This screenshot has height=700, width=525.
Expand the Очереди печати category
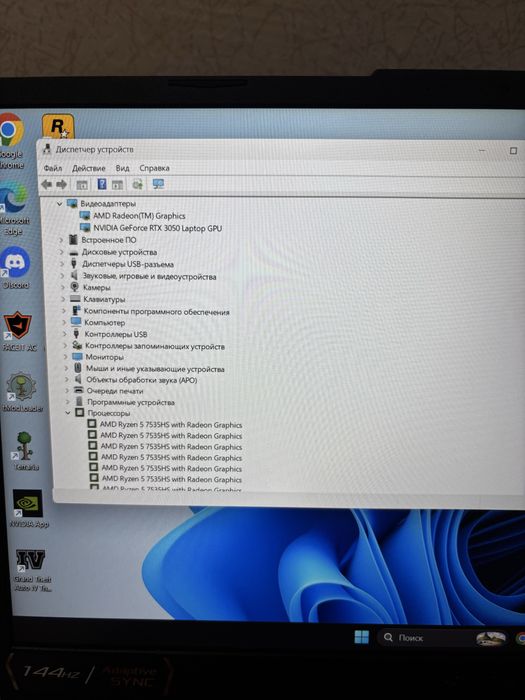pos(67,391)
